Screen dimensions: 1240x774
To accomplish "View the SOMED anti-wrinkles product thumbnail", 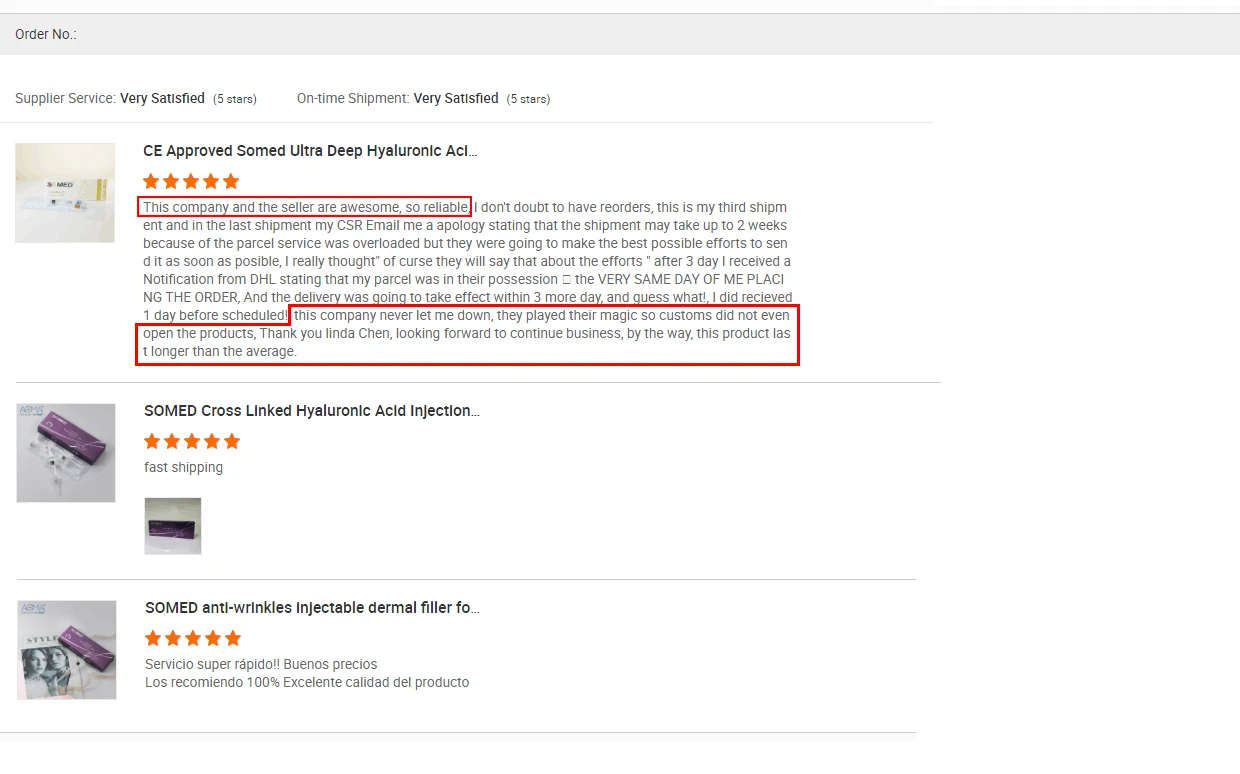I will click(x=67, y=650).
